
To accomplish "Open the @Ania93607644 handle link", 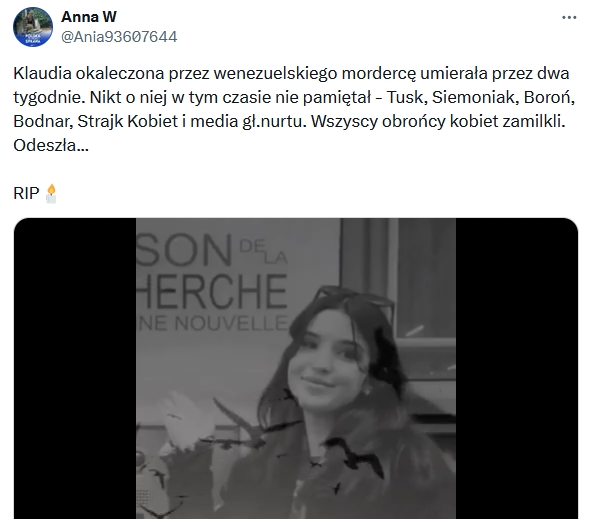I will tap(119, 37).
